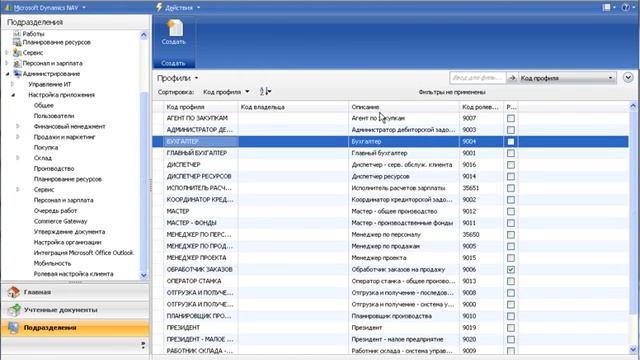Open the Действия lightning menu
Screen dimensions: 640x360
(178, 7)
